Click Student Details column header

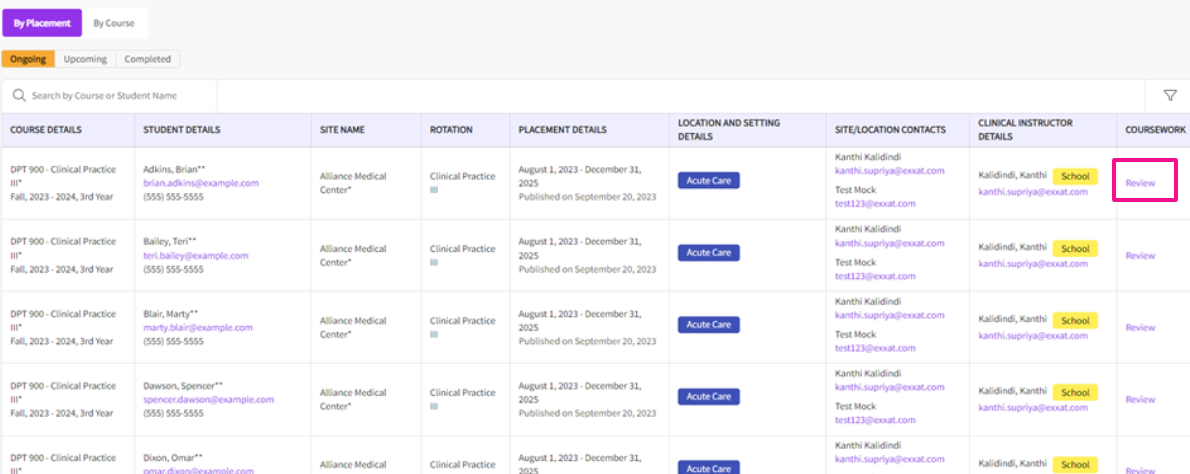click(x=182, y=130)
